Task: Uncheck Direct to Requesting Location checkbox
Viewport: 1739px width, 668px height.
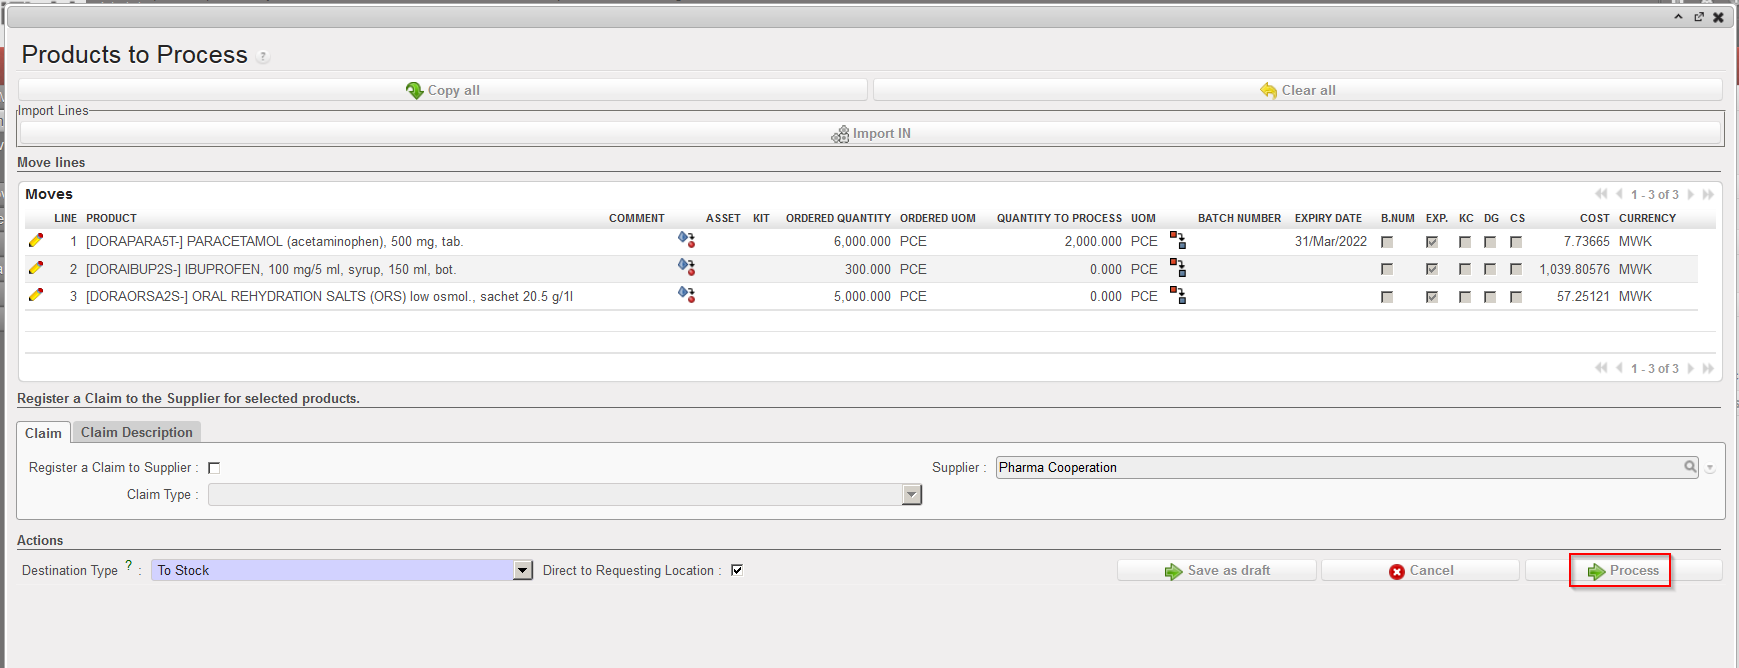Action: [737, 570]
